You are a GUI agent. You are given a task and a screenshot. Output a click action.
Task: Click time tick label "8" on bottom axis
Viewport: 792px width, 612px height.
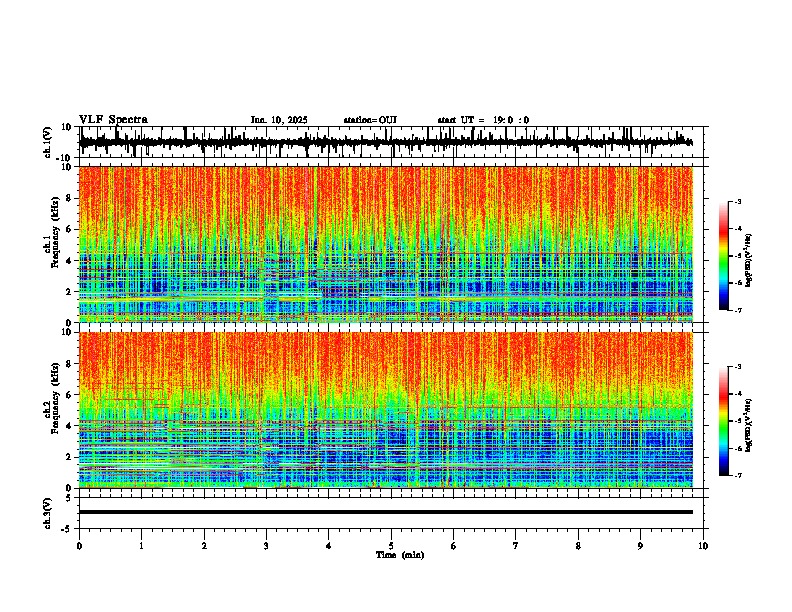pos(578,546)
